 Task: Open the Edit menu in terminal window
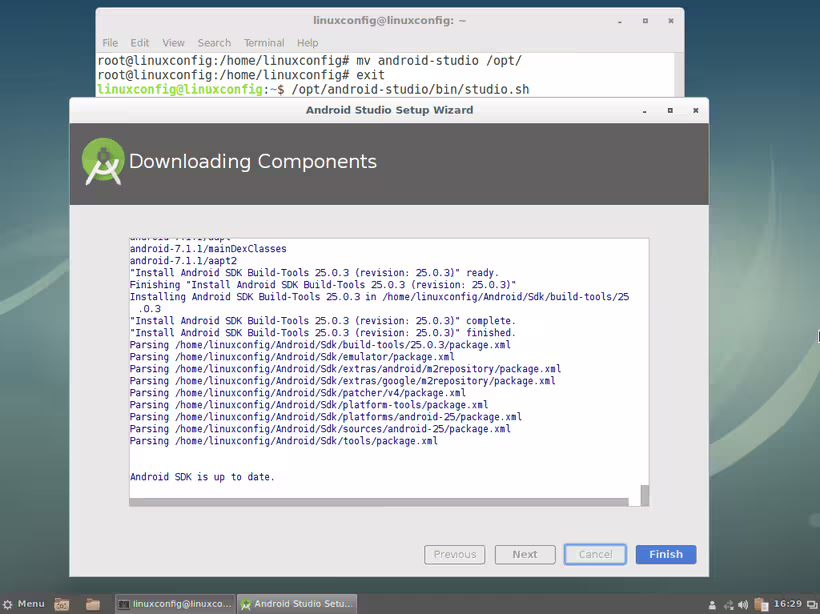click(x=140, y=43)
